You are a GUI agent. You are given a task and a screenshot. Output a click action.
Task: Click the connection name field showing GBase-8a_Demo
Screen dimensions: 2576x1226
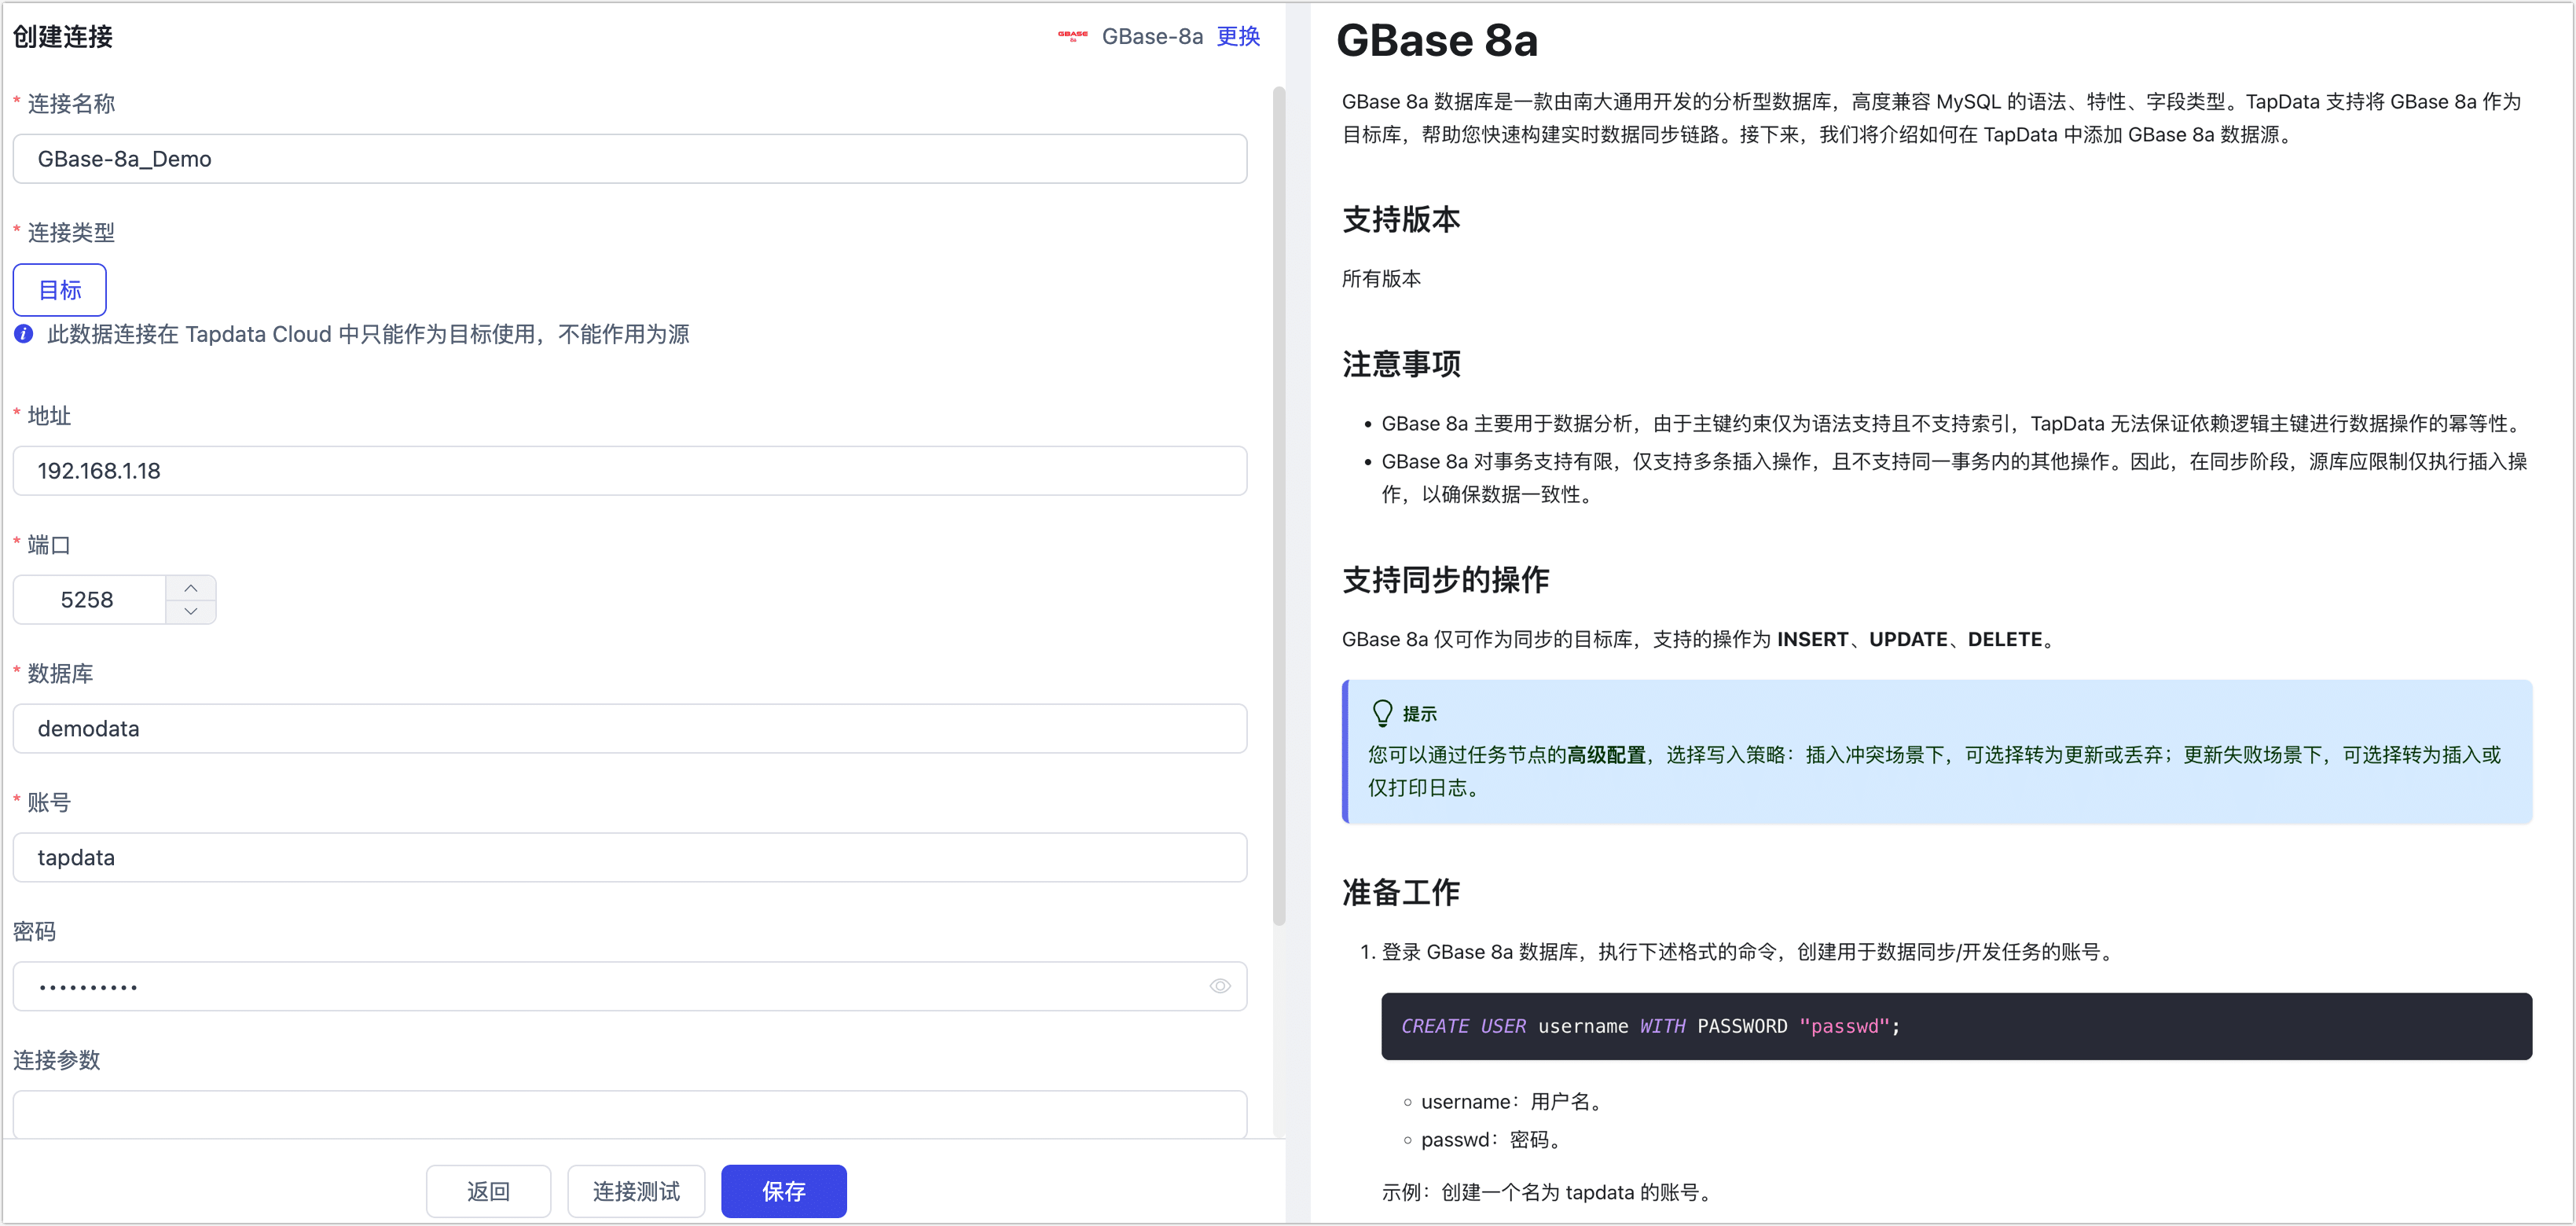coord(630,158)
